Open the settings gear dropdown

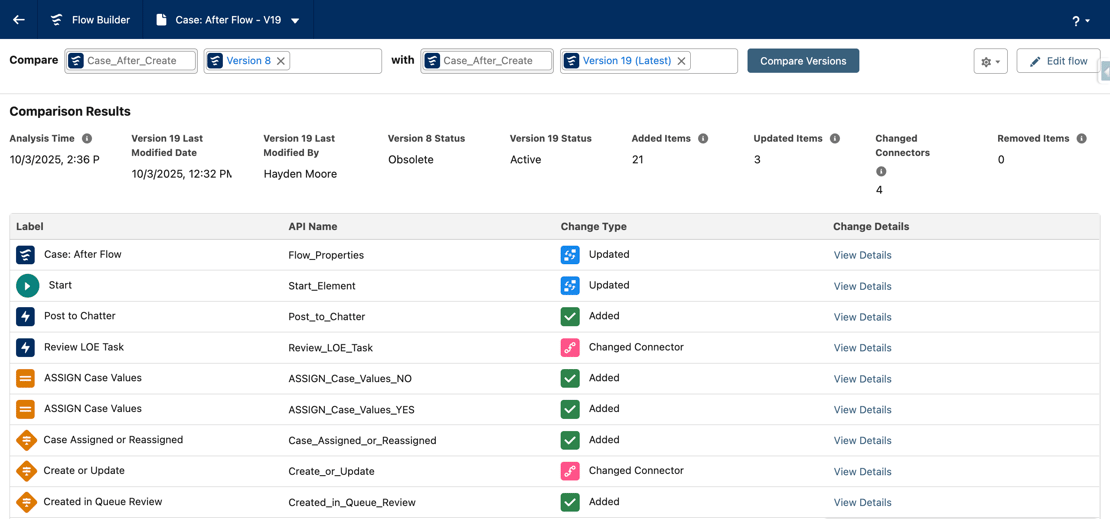pyautogui.click(x=990, y=61)
